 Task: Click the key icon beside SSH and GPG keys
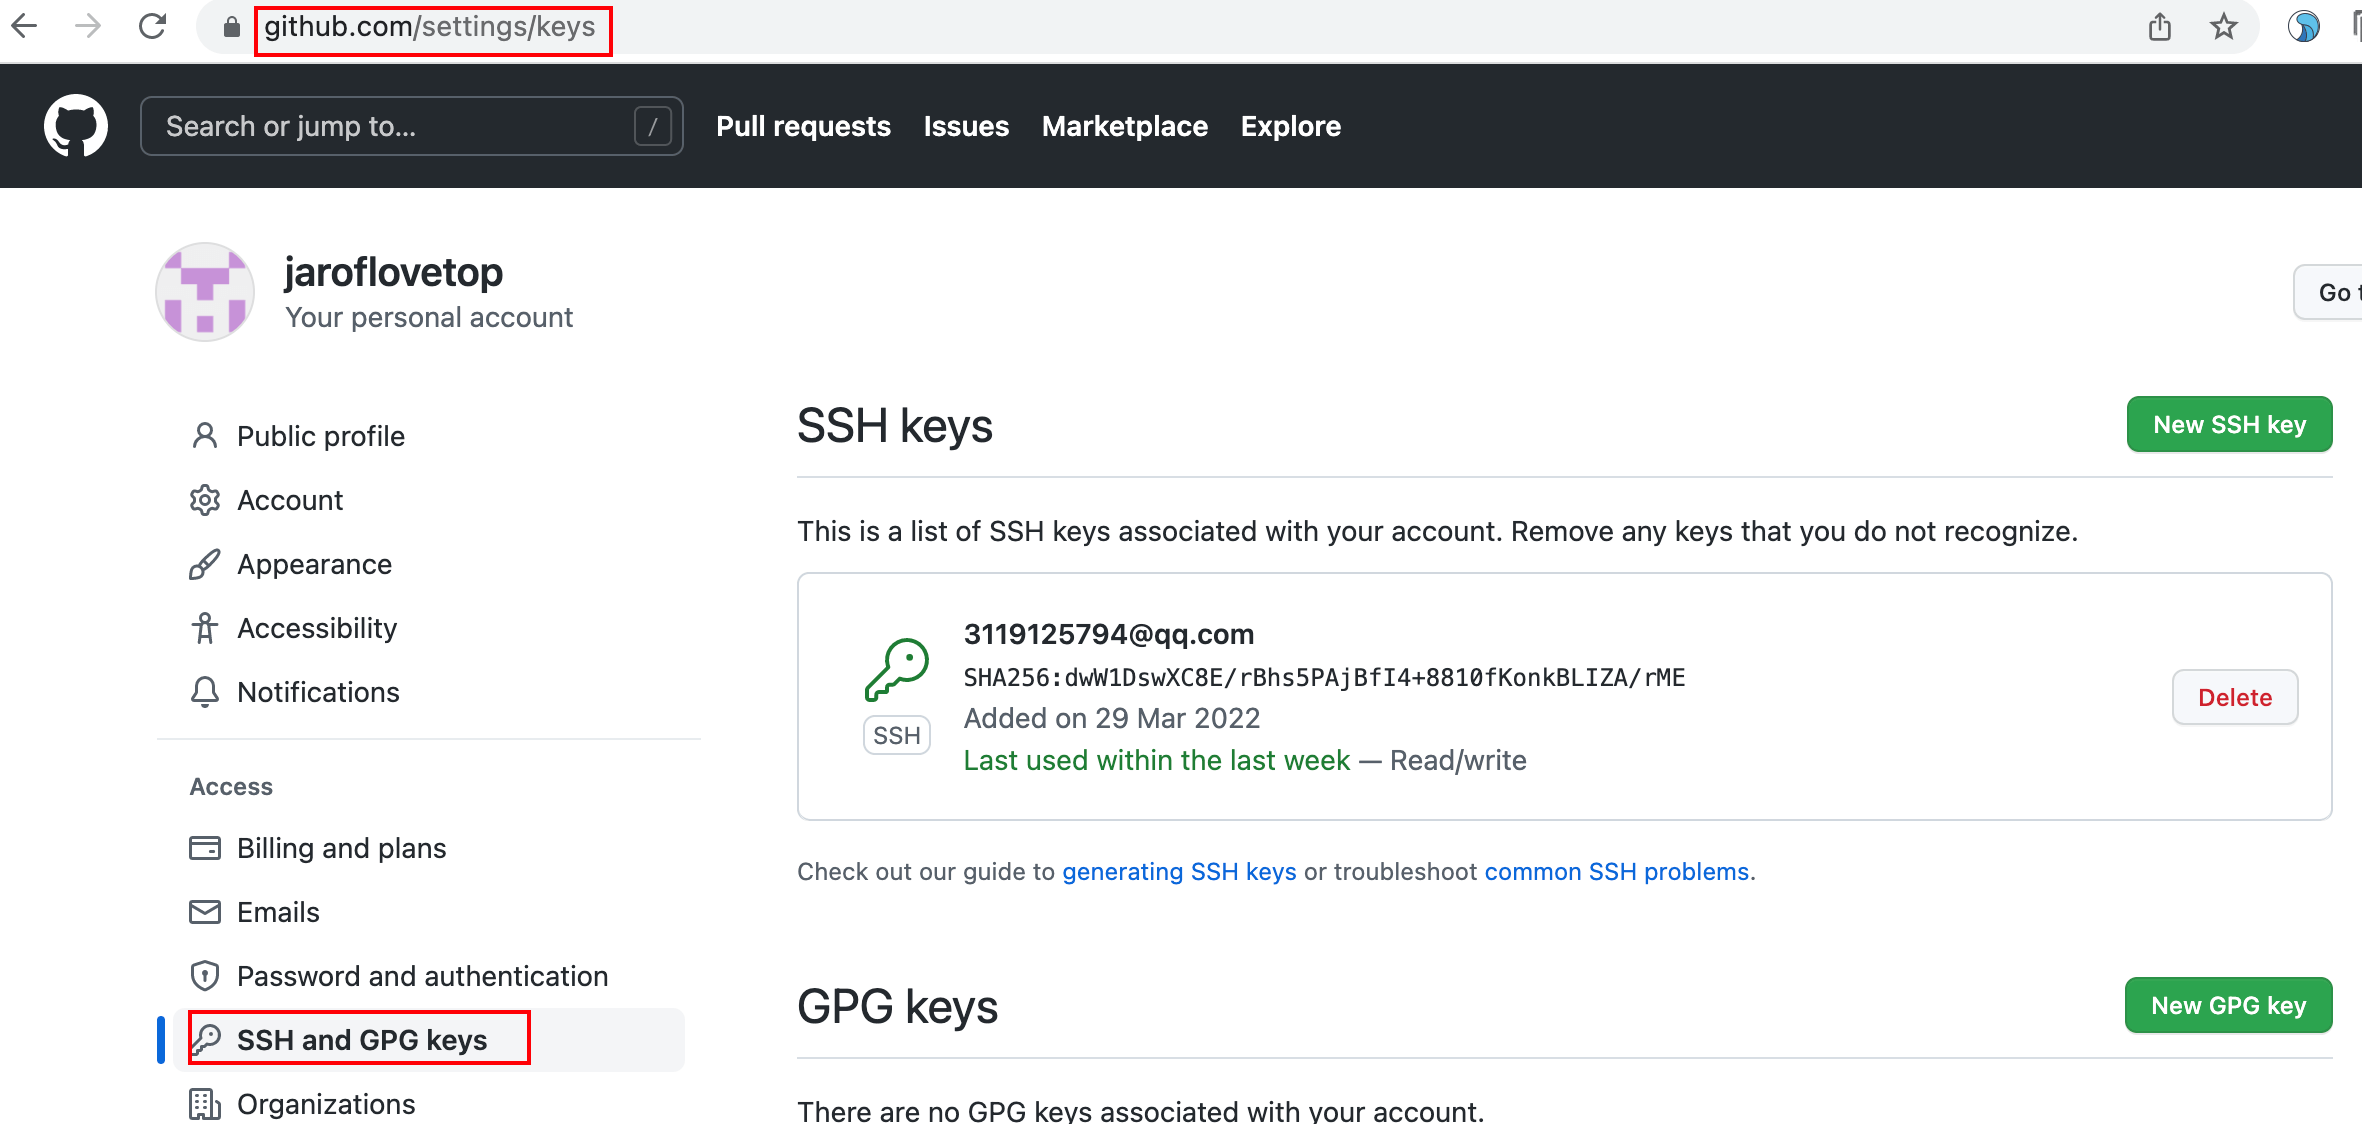[206, 1040]
